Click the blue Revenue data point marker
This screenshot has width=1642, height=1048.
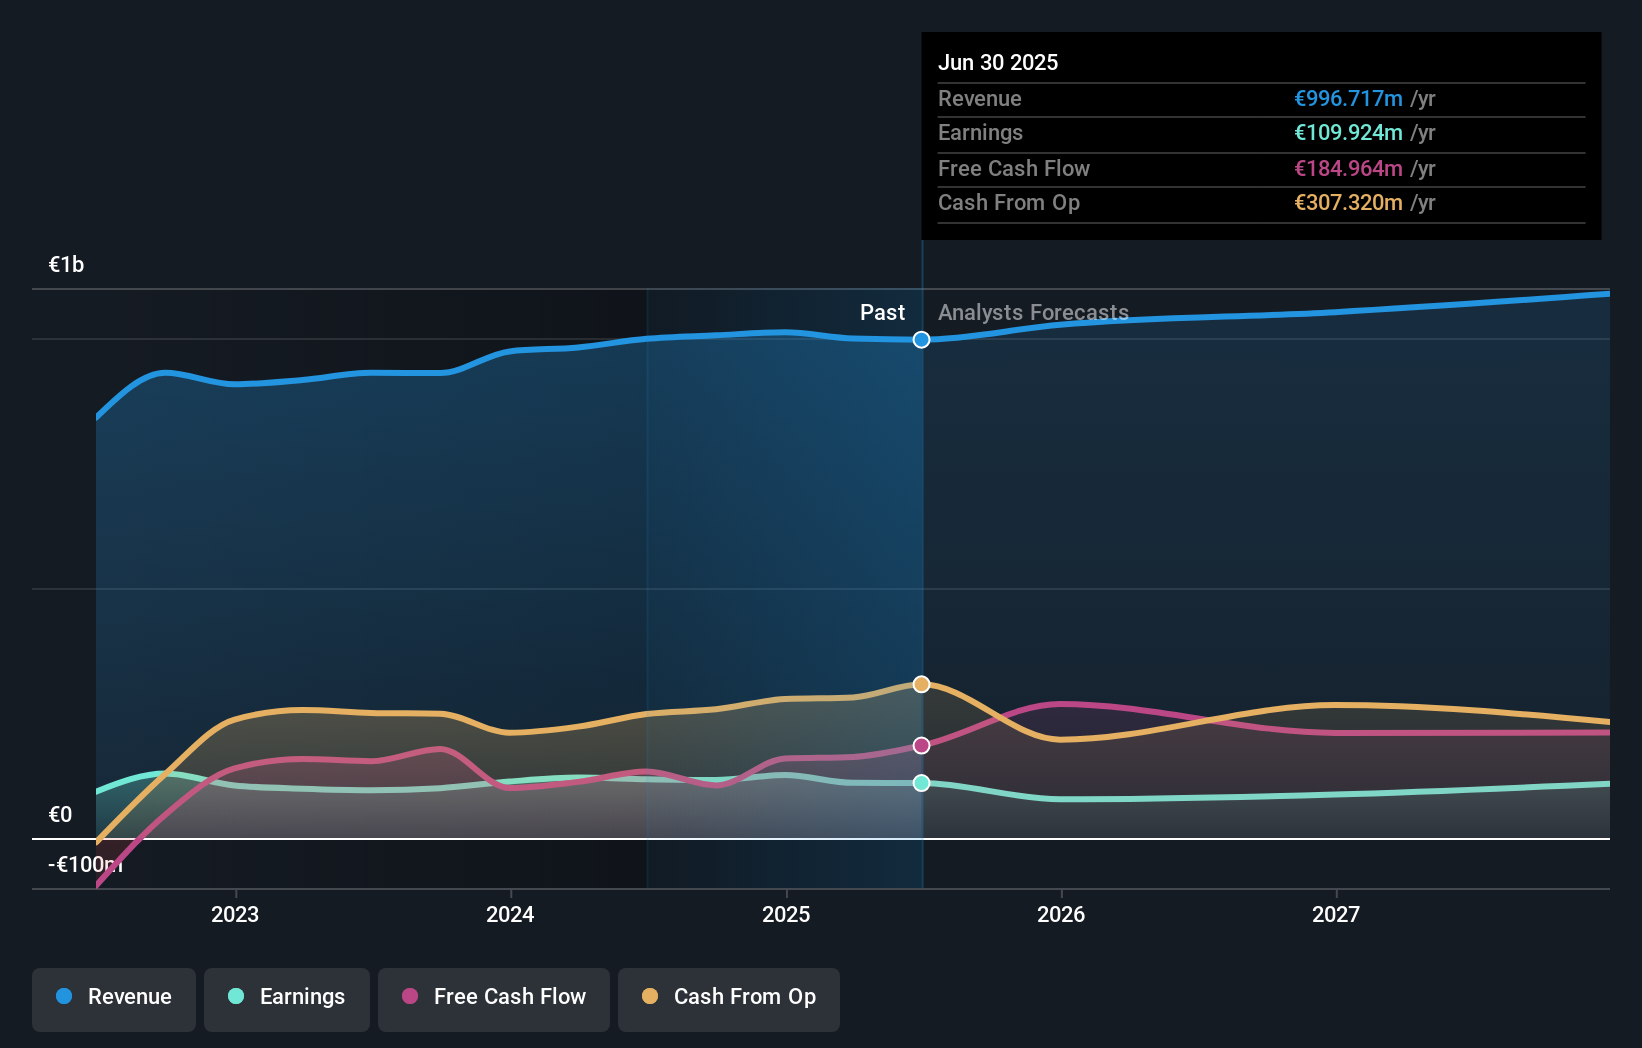coord(922,340)
